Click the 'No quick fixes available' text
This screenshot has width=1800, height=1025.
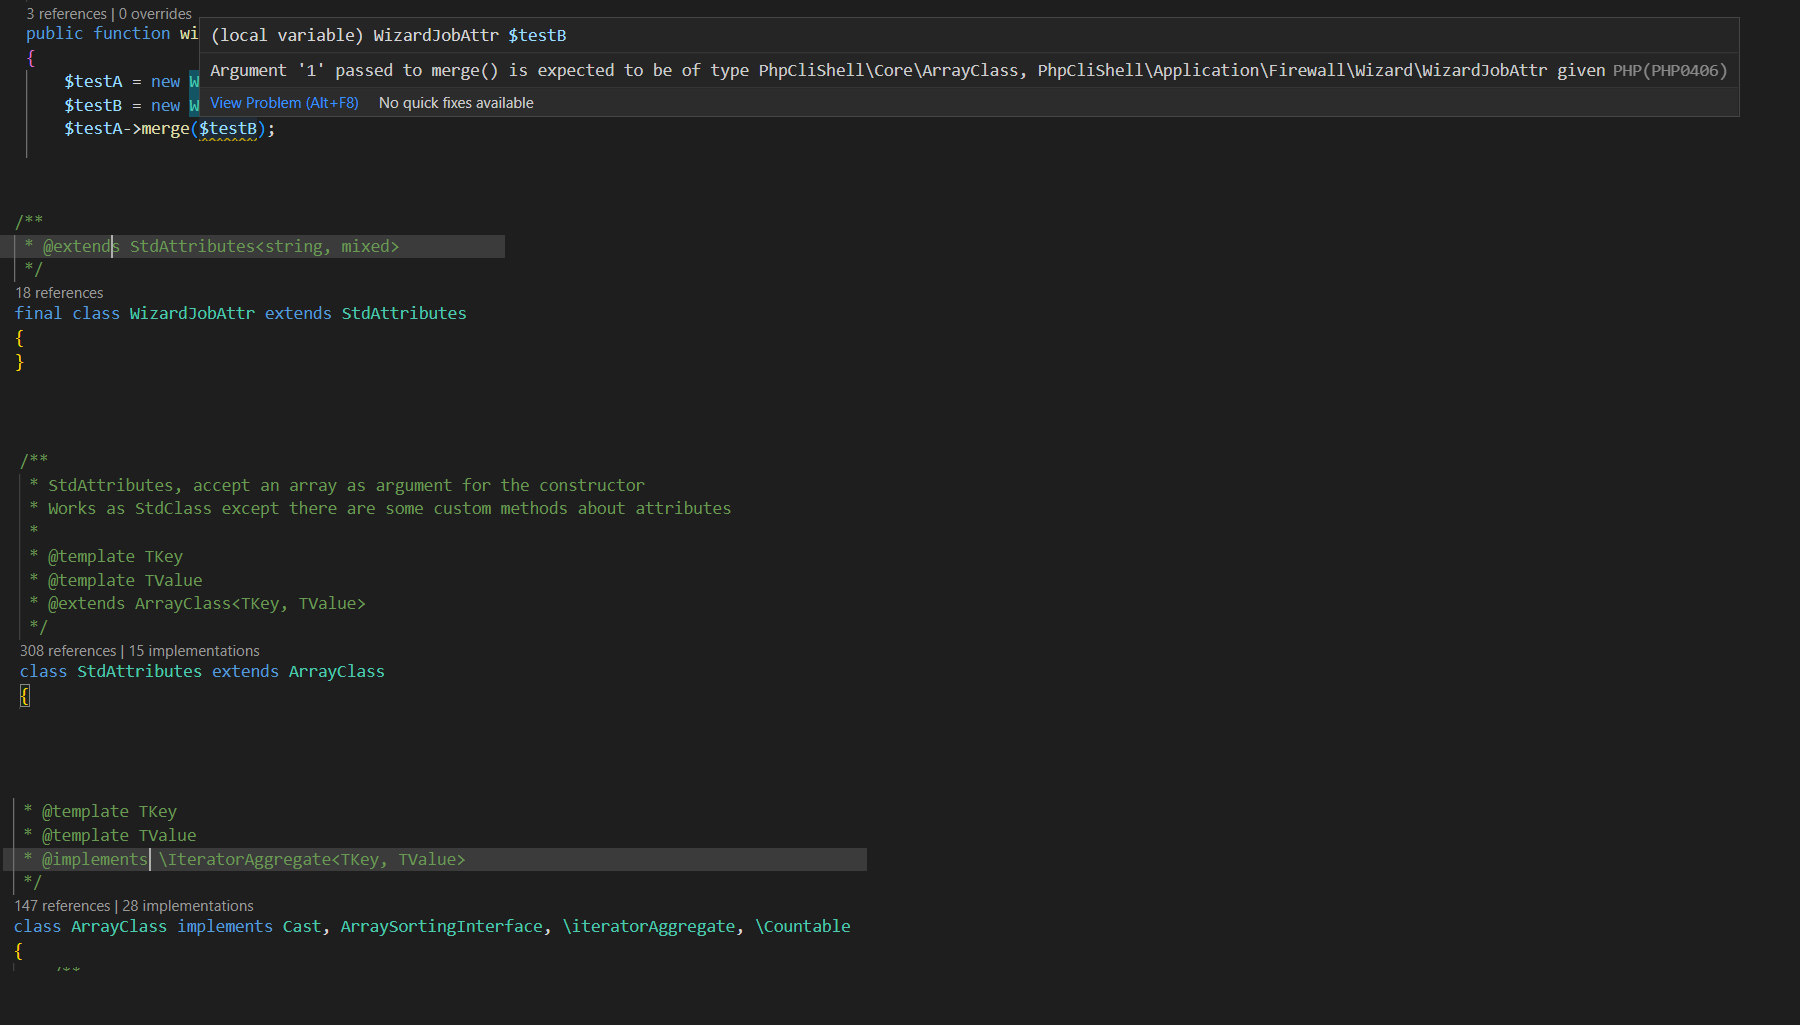coord(456,103)
